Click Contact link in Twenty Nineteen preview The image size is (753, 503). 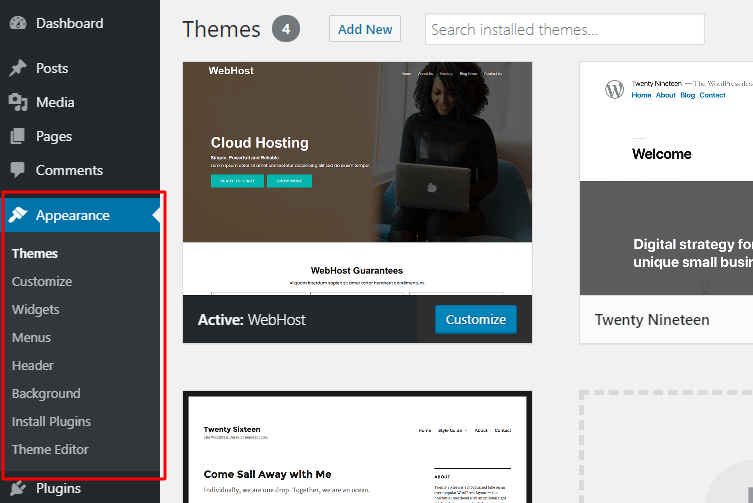click(712, 95)
